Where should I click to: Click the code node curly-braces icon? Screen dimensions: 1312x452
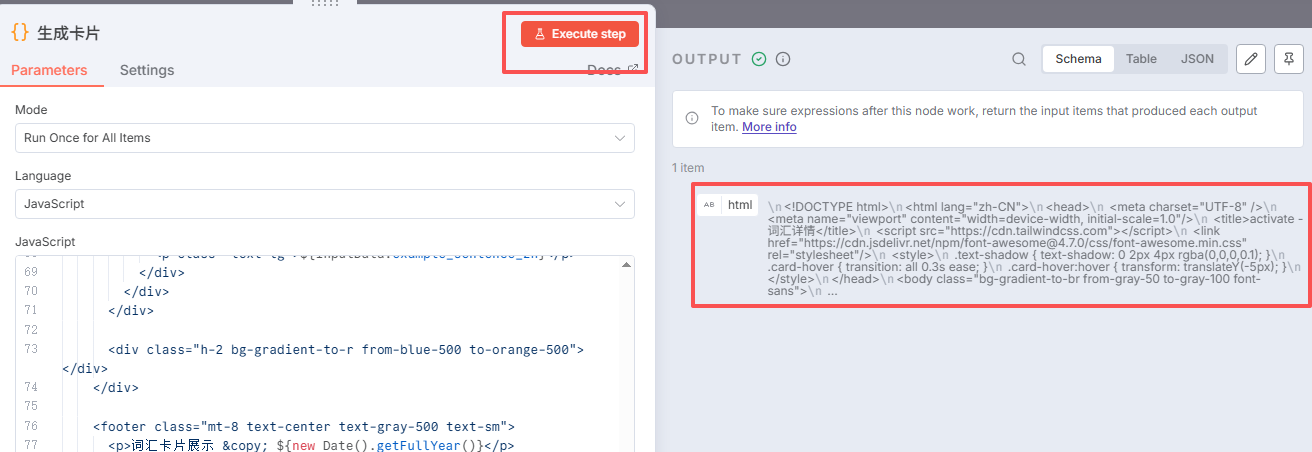point(20,32)
